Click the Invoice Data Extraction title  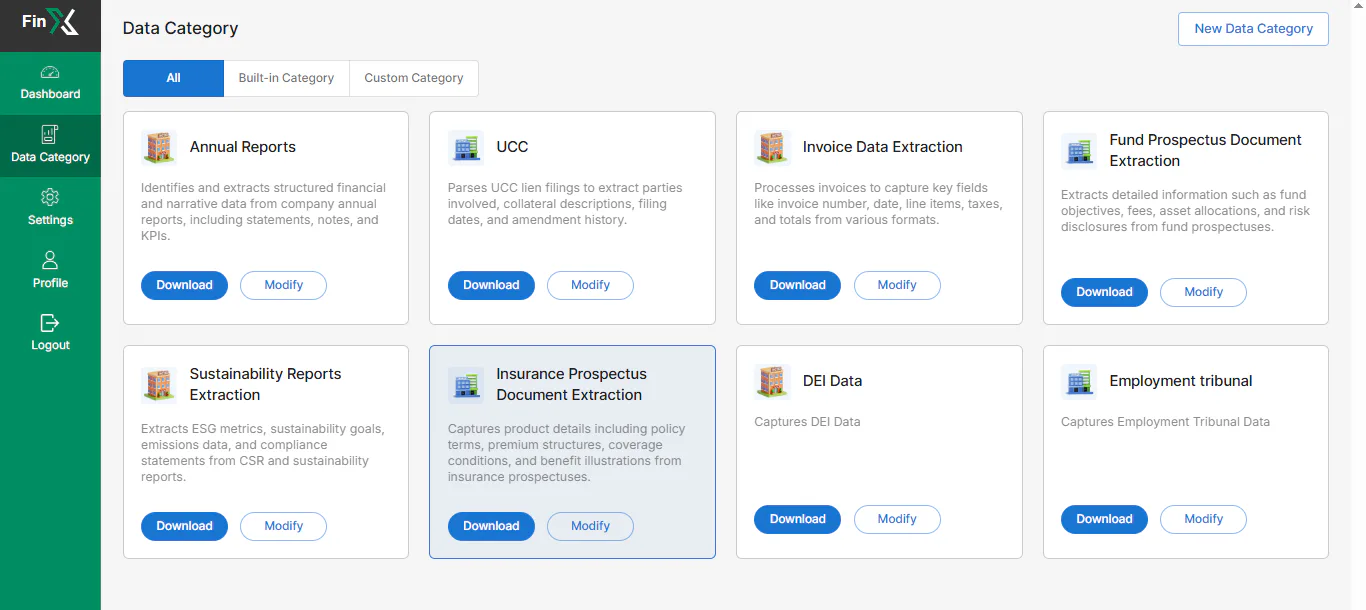[x=883, y=147]
